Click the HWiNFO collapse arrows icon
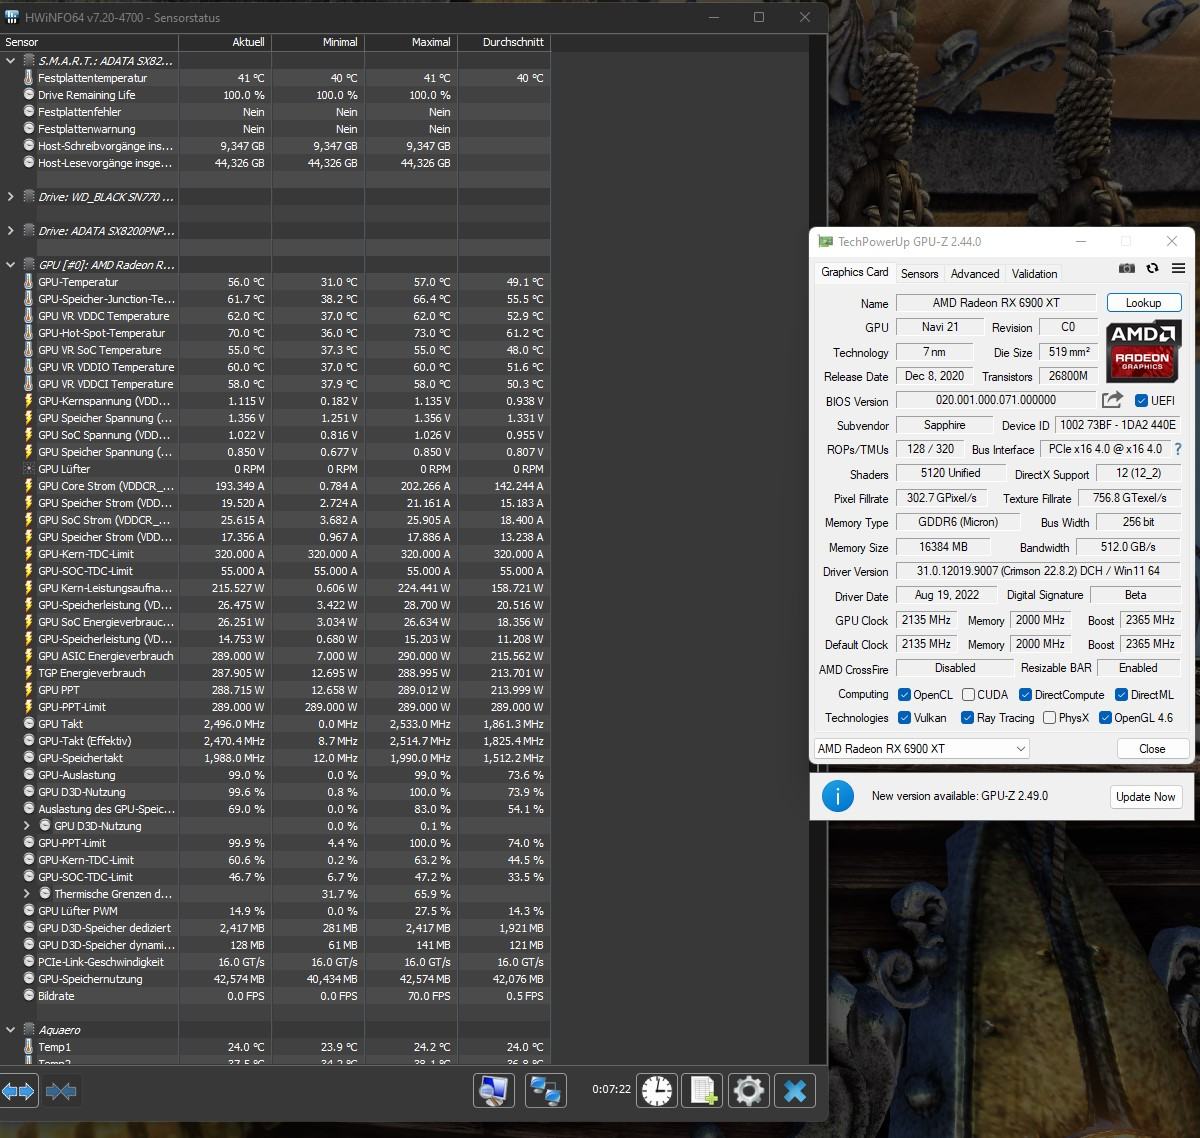 coord(61,1091)
